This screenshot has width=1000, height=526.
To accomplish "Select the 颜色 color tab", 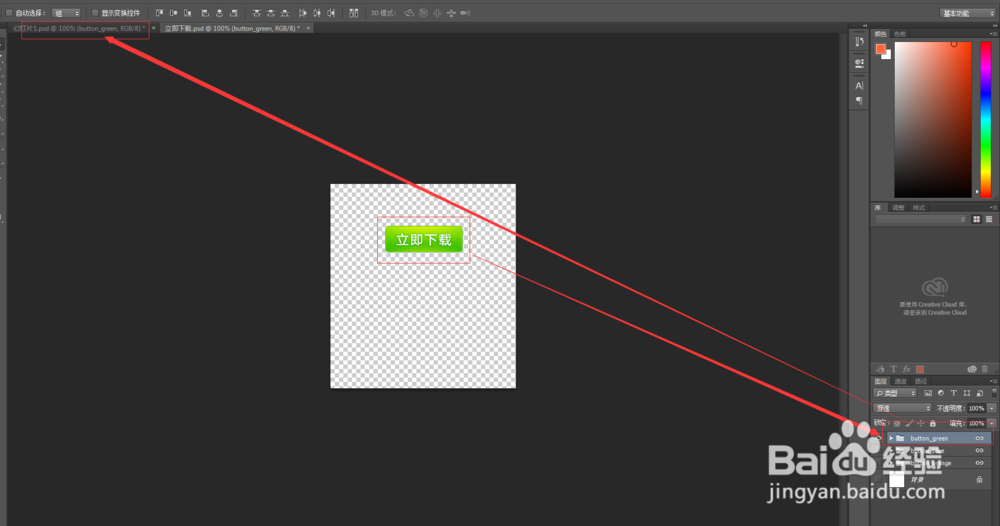I will (x=881, y=34).
